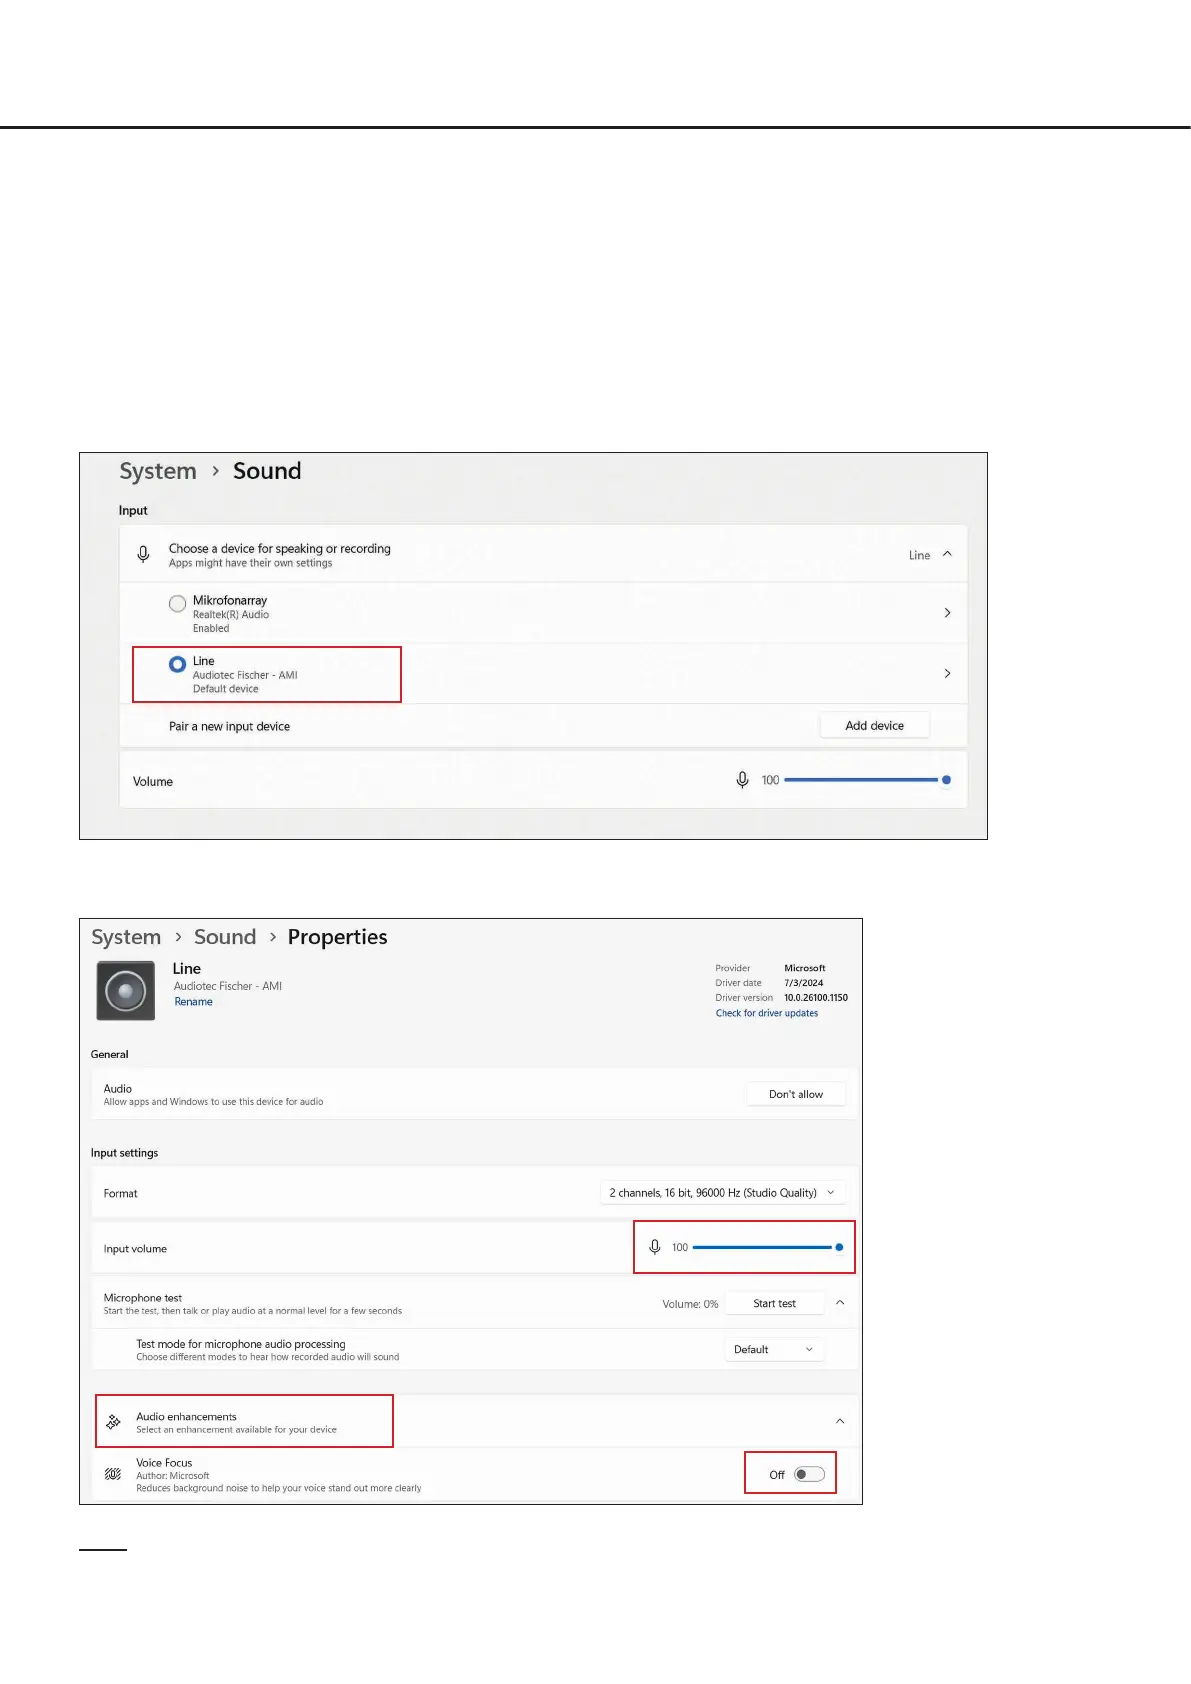Screen dimensions: 1191x1684
Task: Click the microphone icon beside input device chooser
Action: (x=144, y=554)
